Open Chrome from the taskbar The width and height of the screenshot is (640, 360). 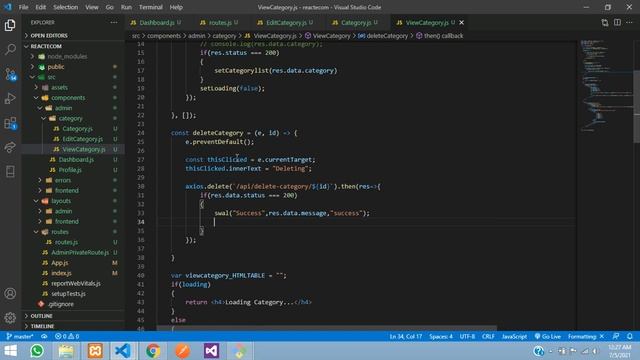153,351
